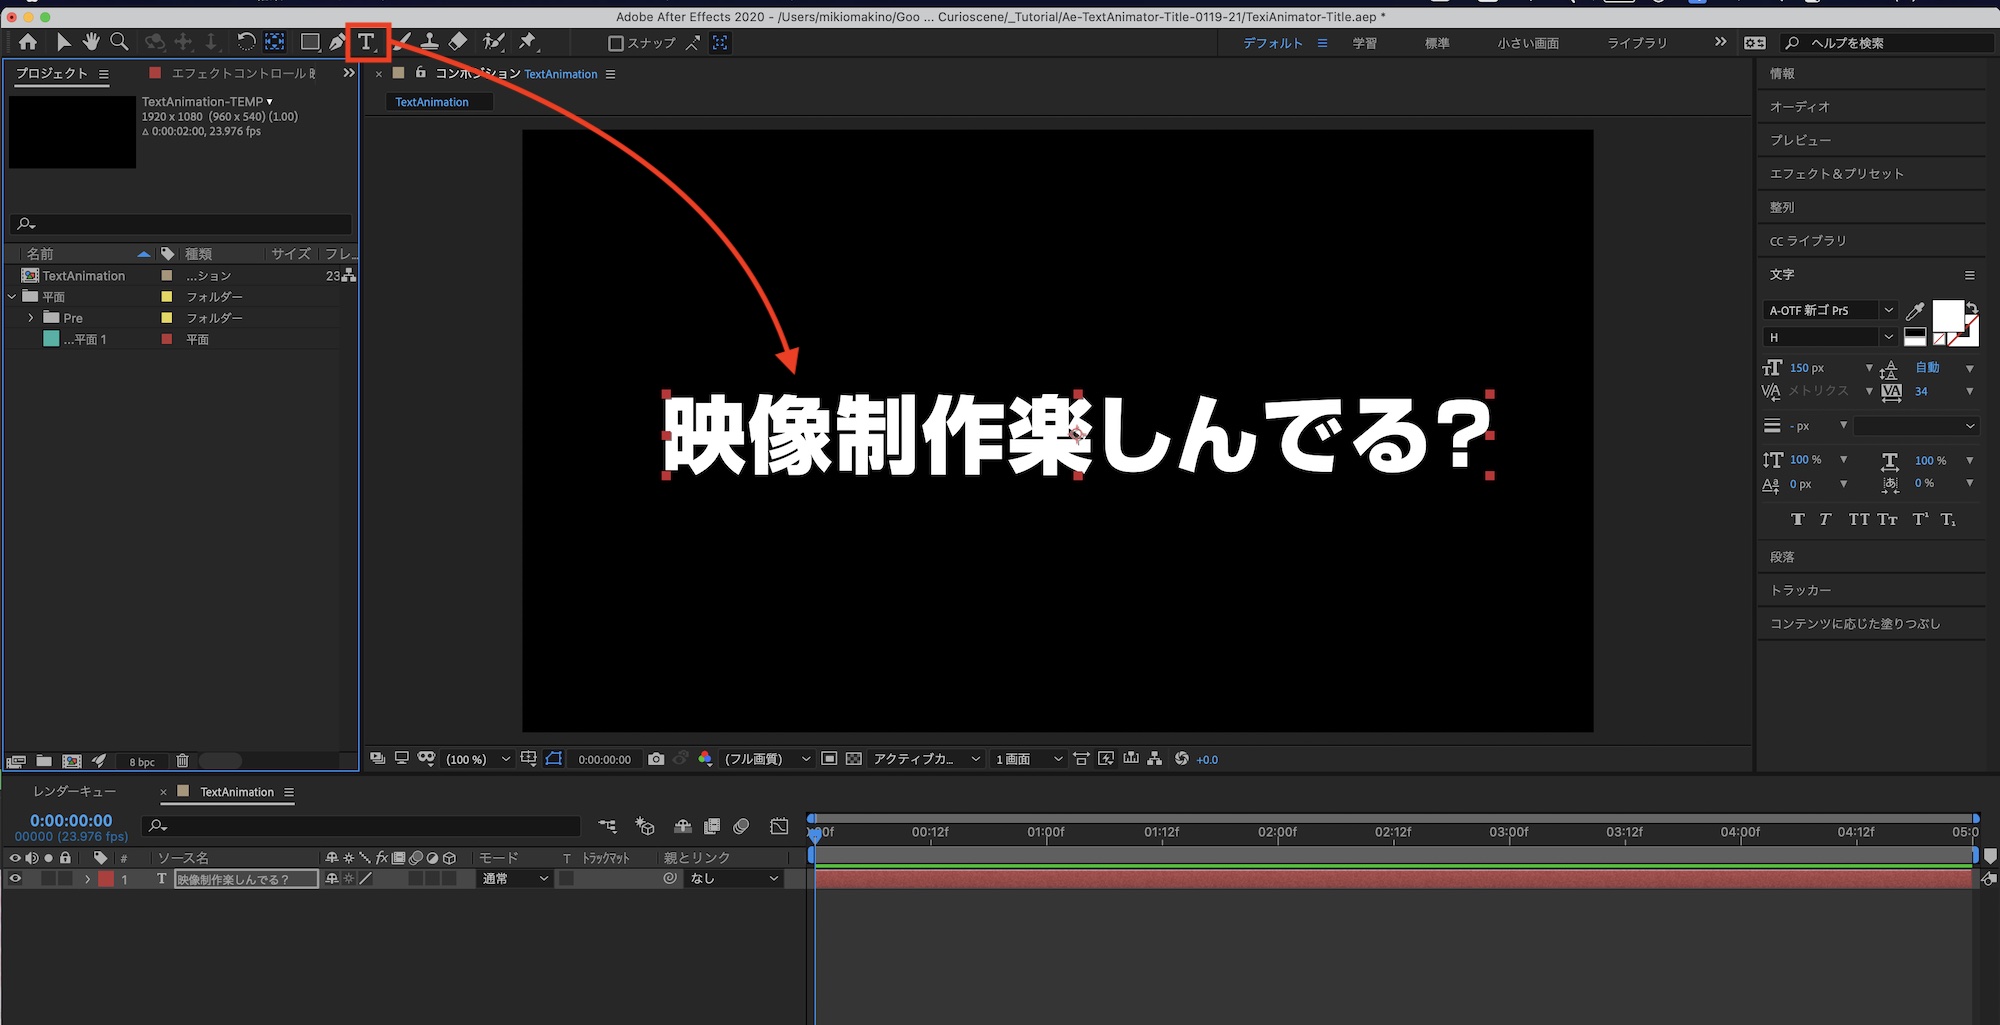Open the エフェクト＆プリセット panel
The image size is (2000, 1025).
click(x=1837, y=173)
